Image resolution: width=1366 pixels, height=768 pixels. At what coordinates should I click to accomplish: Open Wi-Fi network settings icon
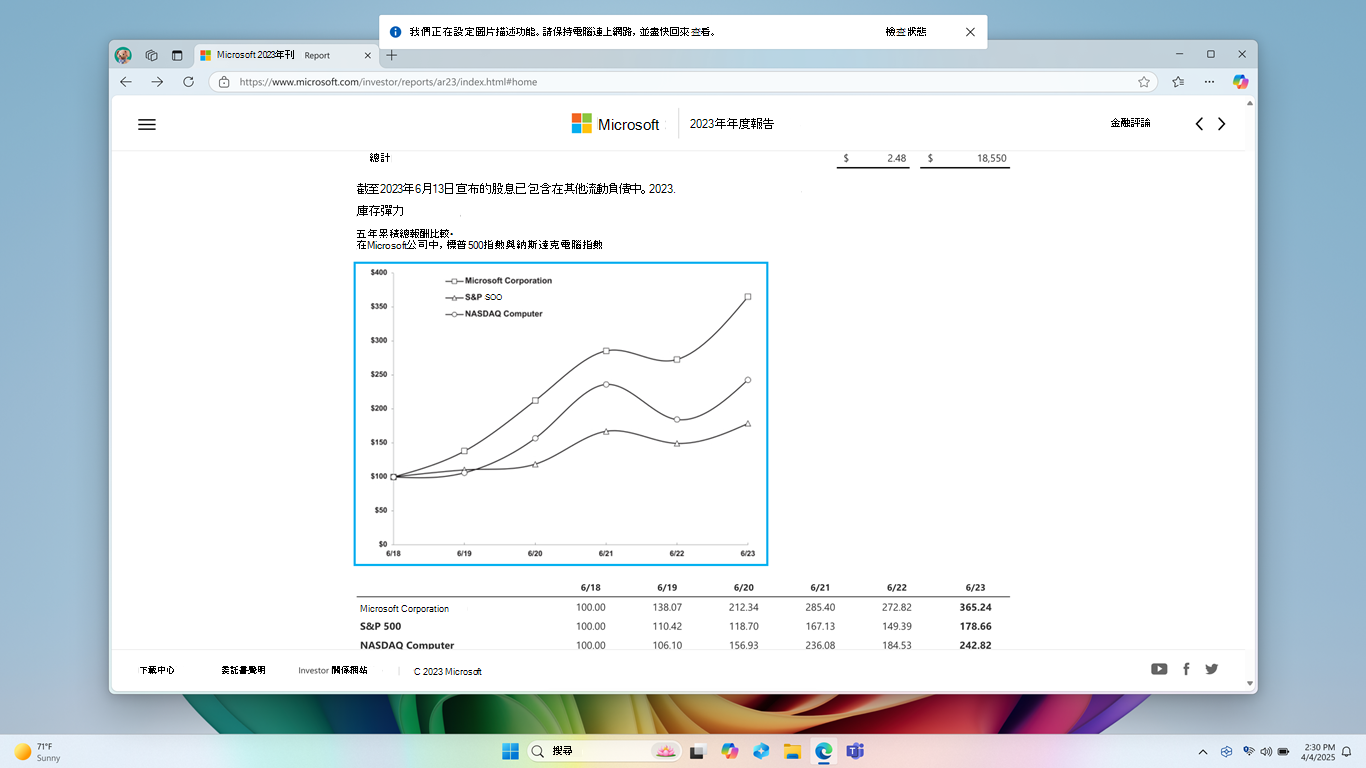tap(1249, 751)
